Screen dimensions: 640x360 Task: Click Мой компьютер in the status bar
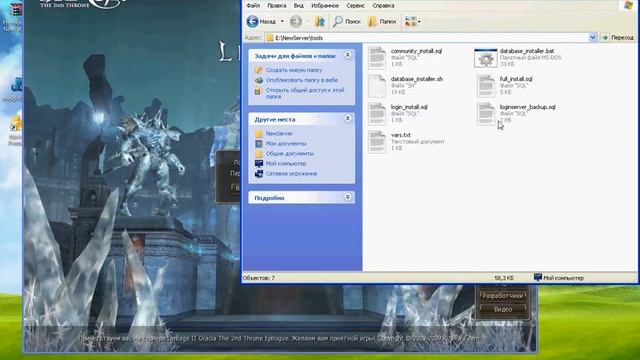coord(559,278)
